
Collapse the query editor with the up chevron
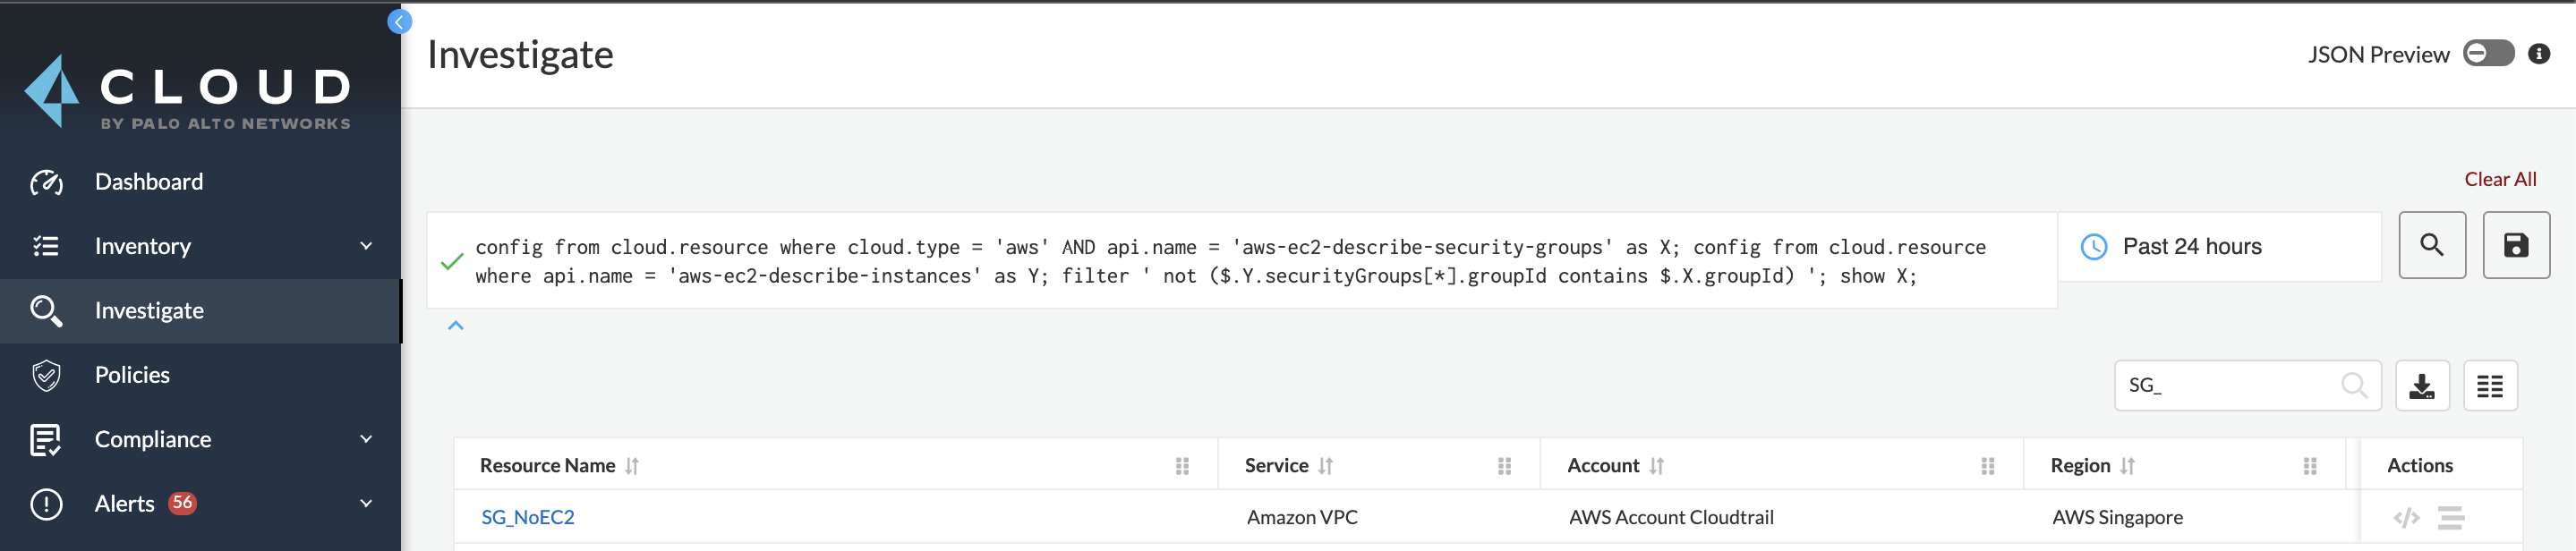click(456, 326)
